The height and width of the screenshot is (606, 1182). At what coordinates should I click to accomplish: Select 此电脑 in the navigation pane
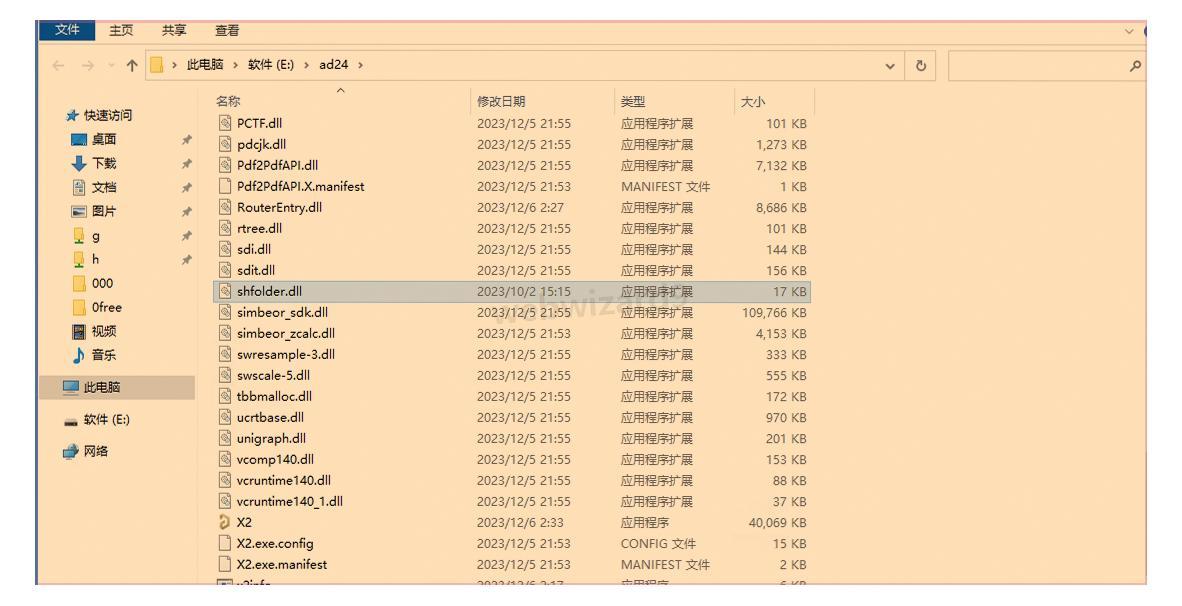coord(105,387)
